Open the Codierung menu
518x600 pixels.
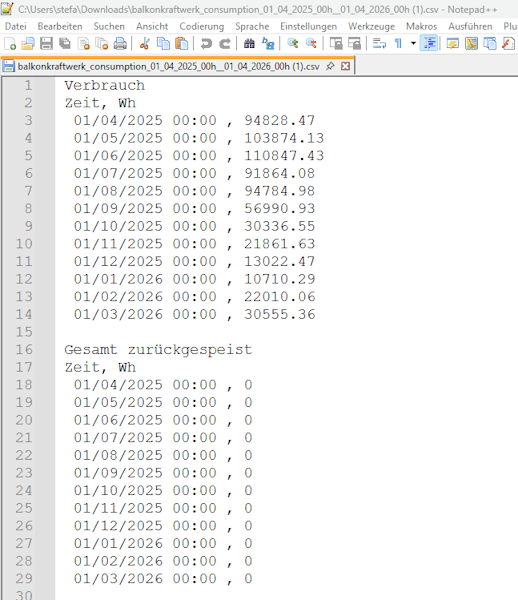(202, 26)
